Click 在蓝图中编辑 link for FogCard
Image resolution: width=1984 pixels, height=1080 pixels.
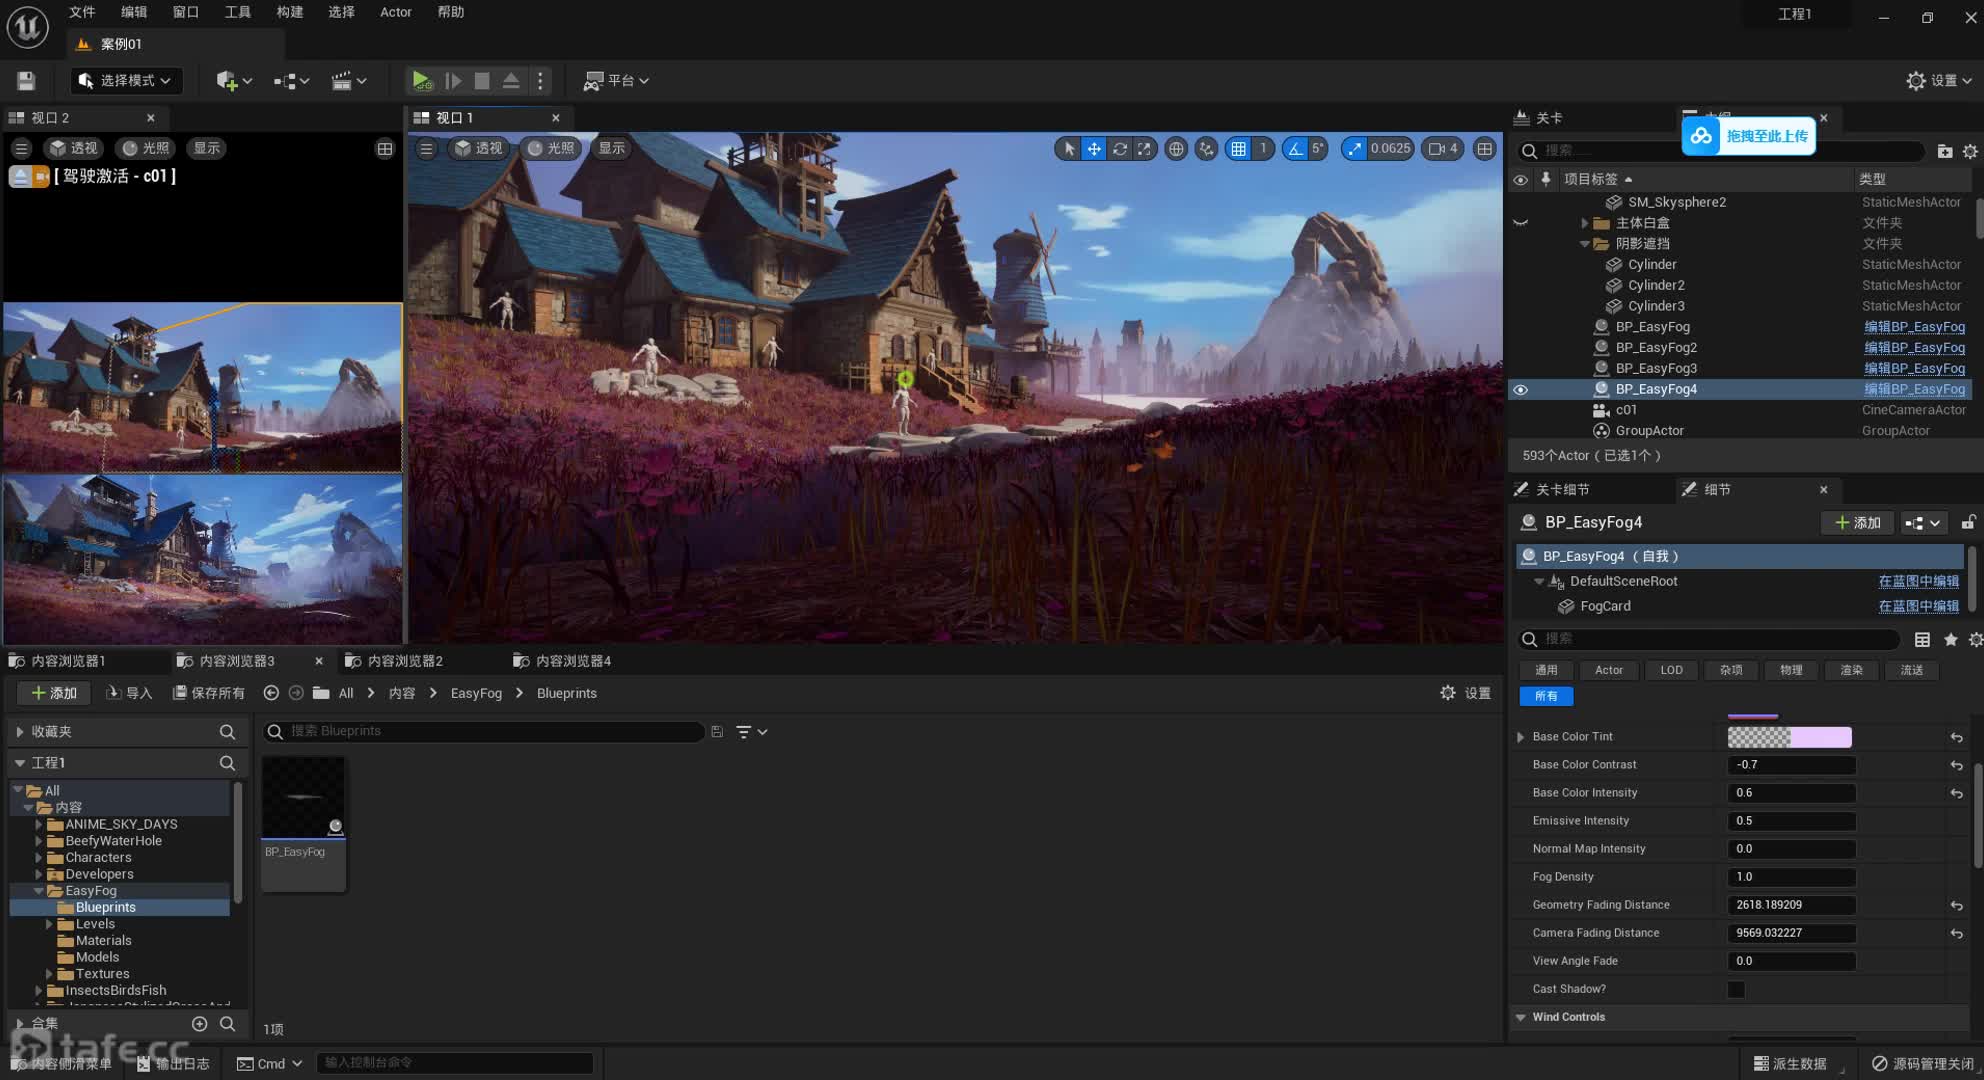(x=1918, y=606)
